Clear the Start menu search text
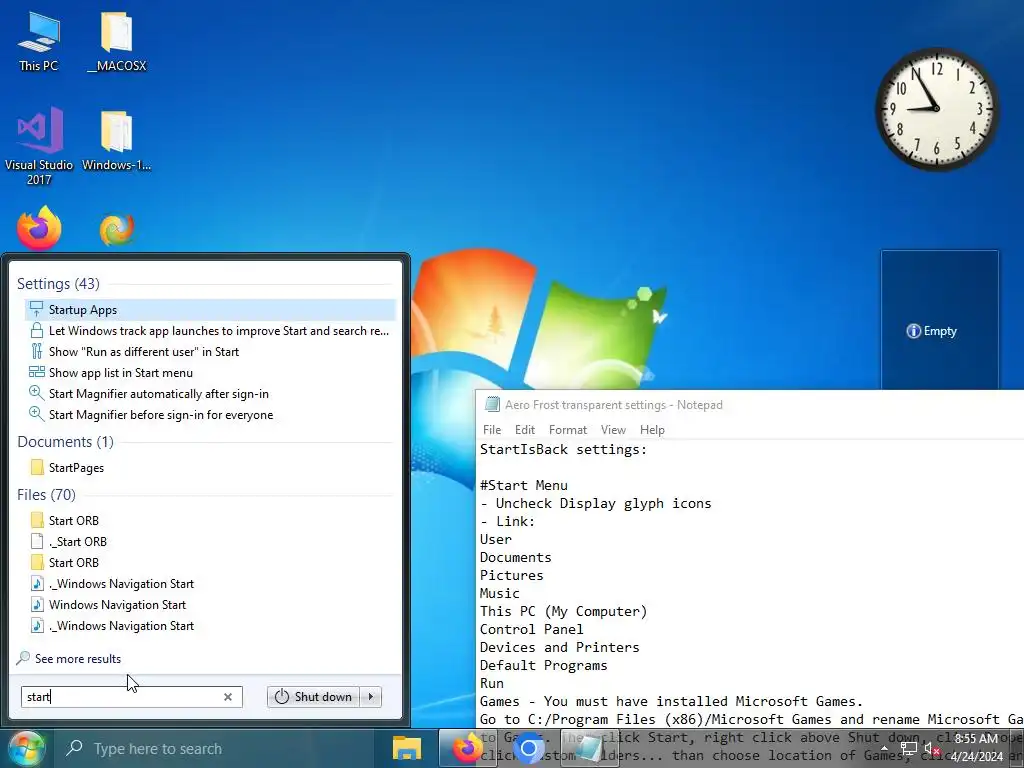Viewport: 1024px width, 768px height. tap(228, 697)
